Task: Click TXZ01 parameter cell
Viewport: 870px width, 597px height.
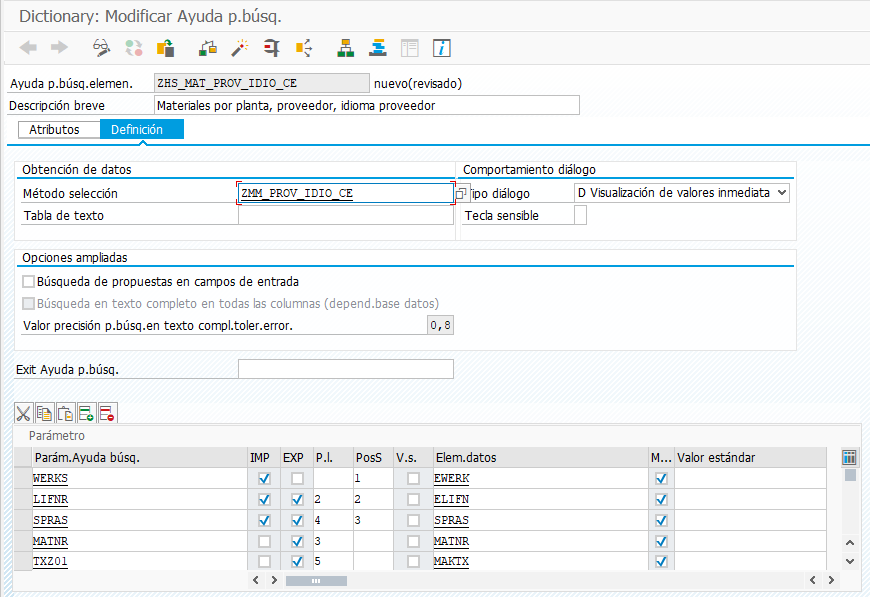Action: [139, 561]
